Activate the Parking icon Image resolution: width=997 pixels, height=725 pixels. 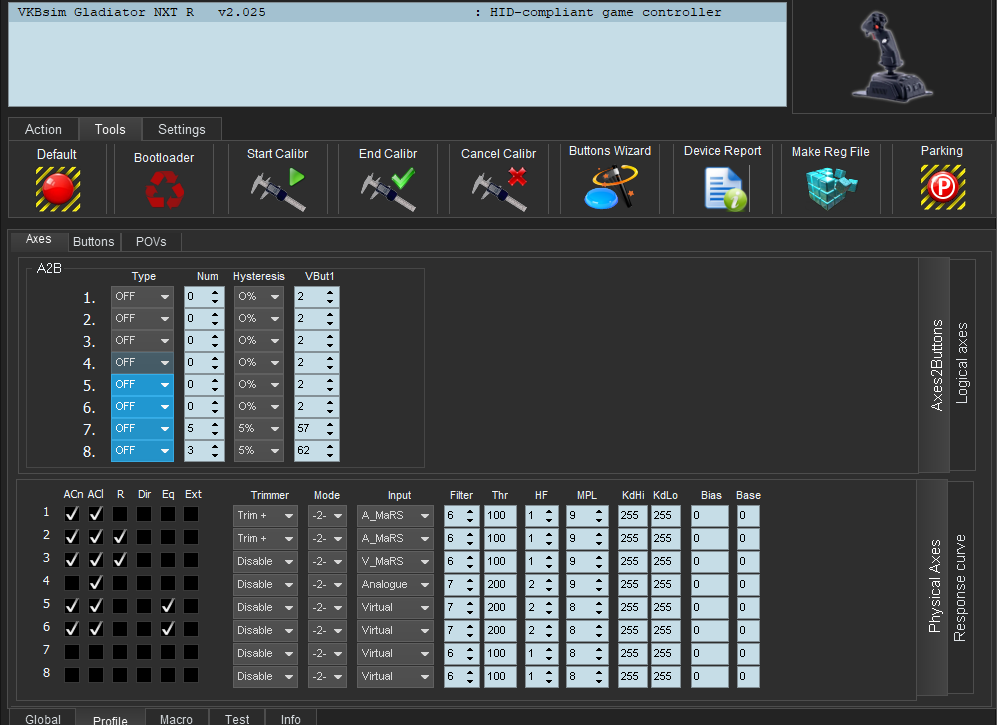942,187
